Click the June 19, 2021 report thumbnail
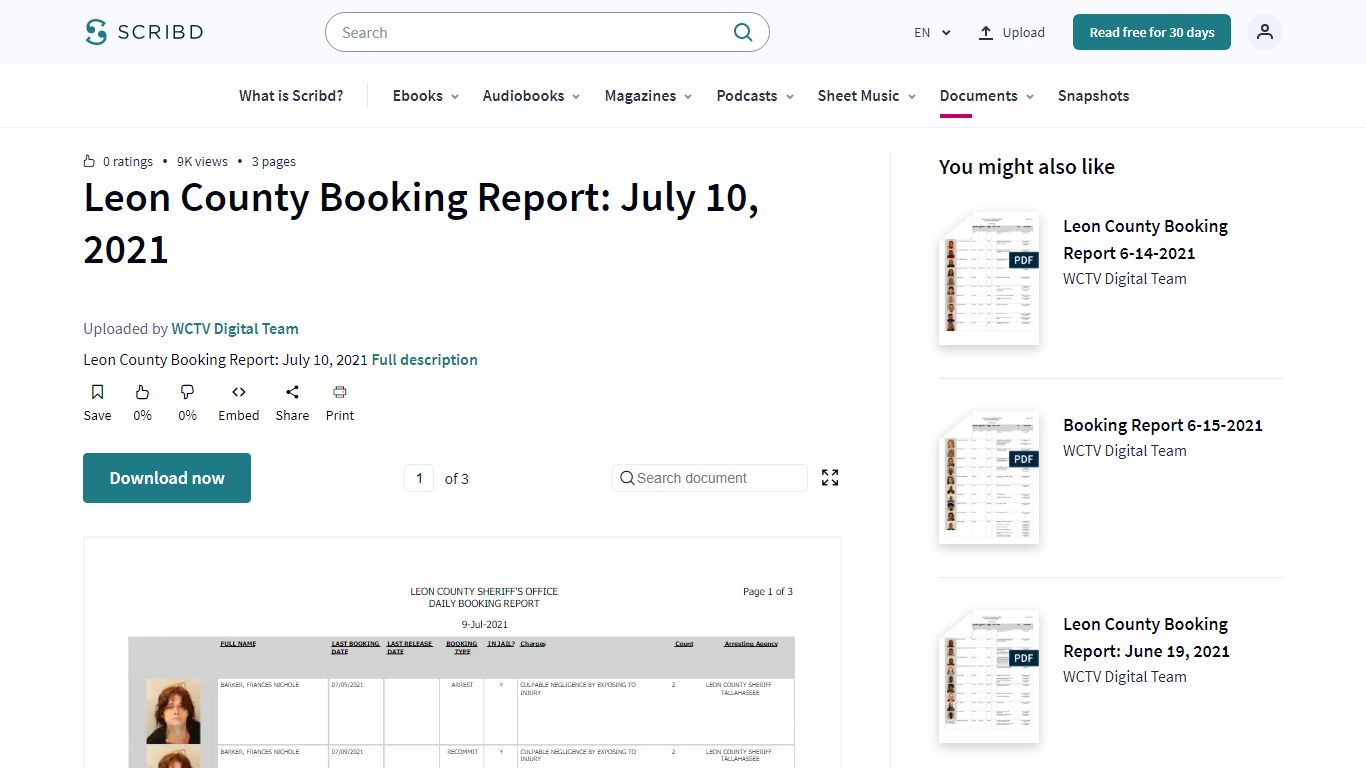Viewport: 1366px width, 768px height. click(x=989, y=677)
